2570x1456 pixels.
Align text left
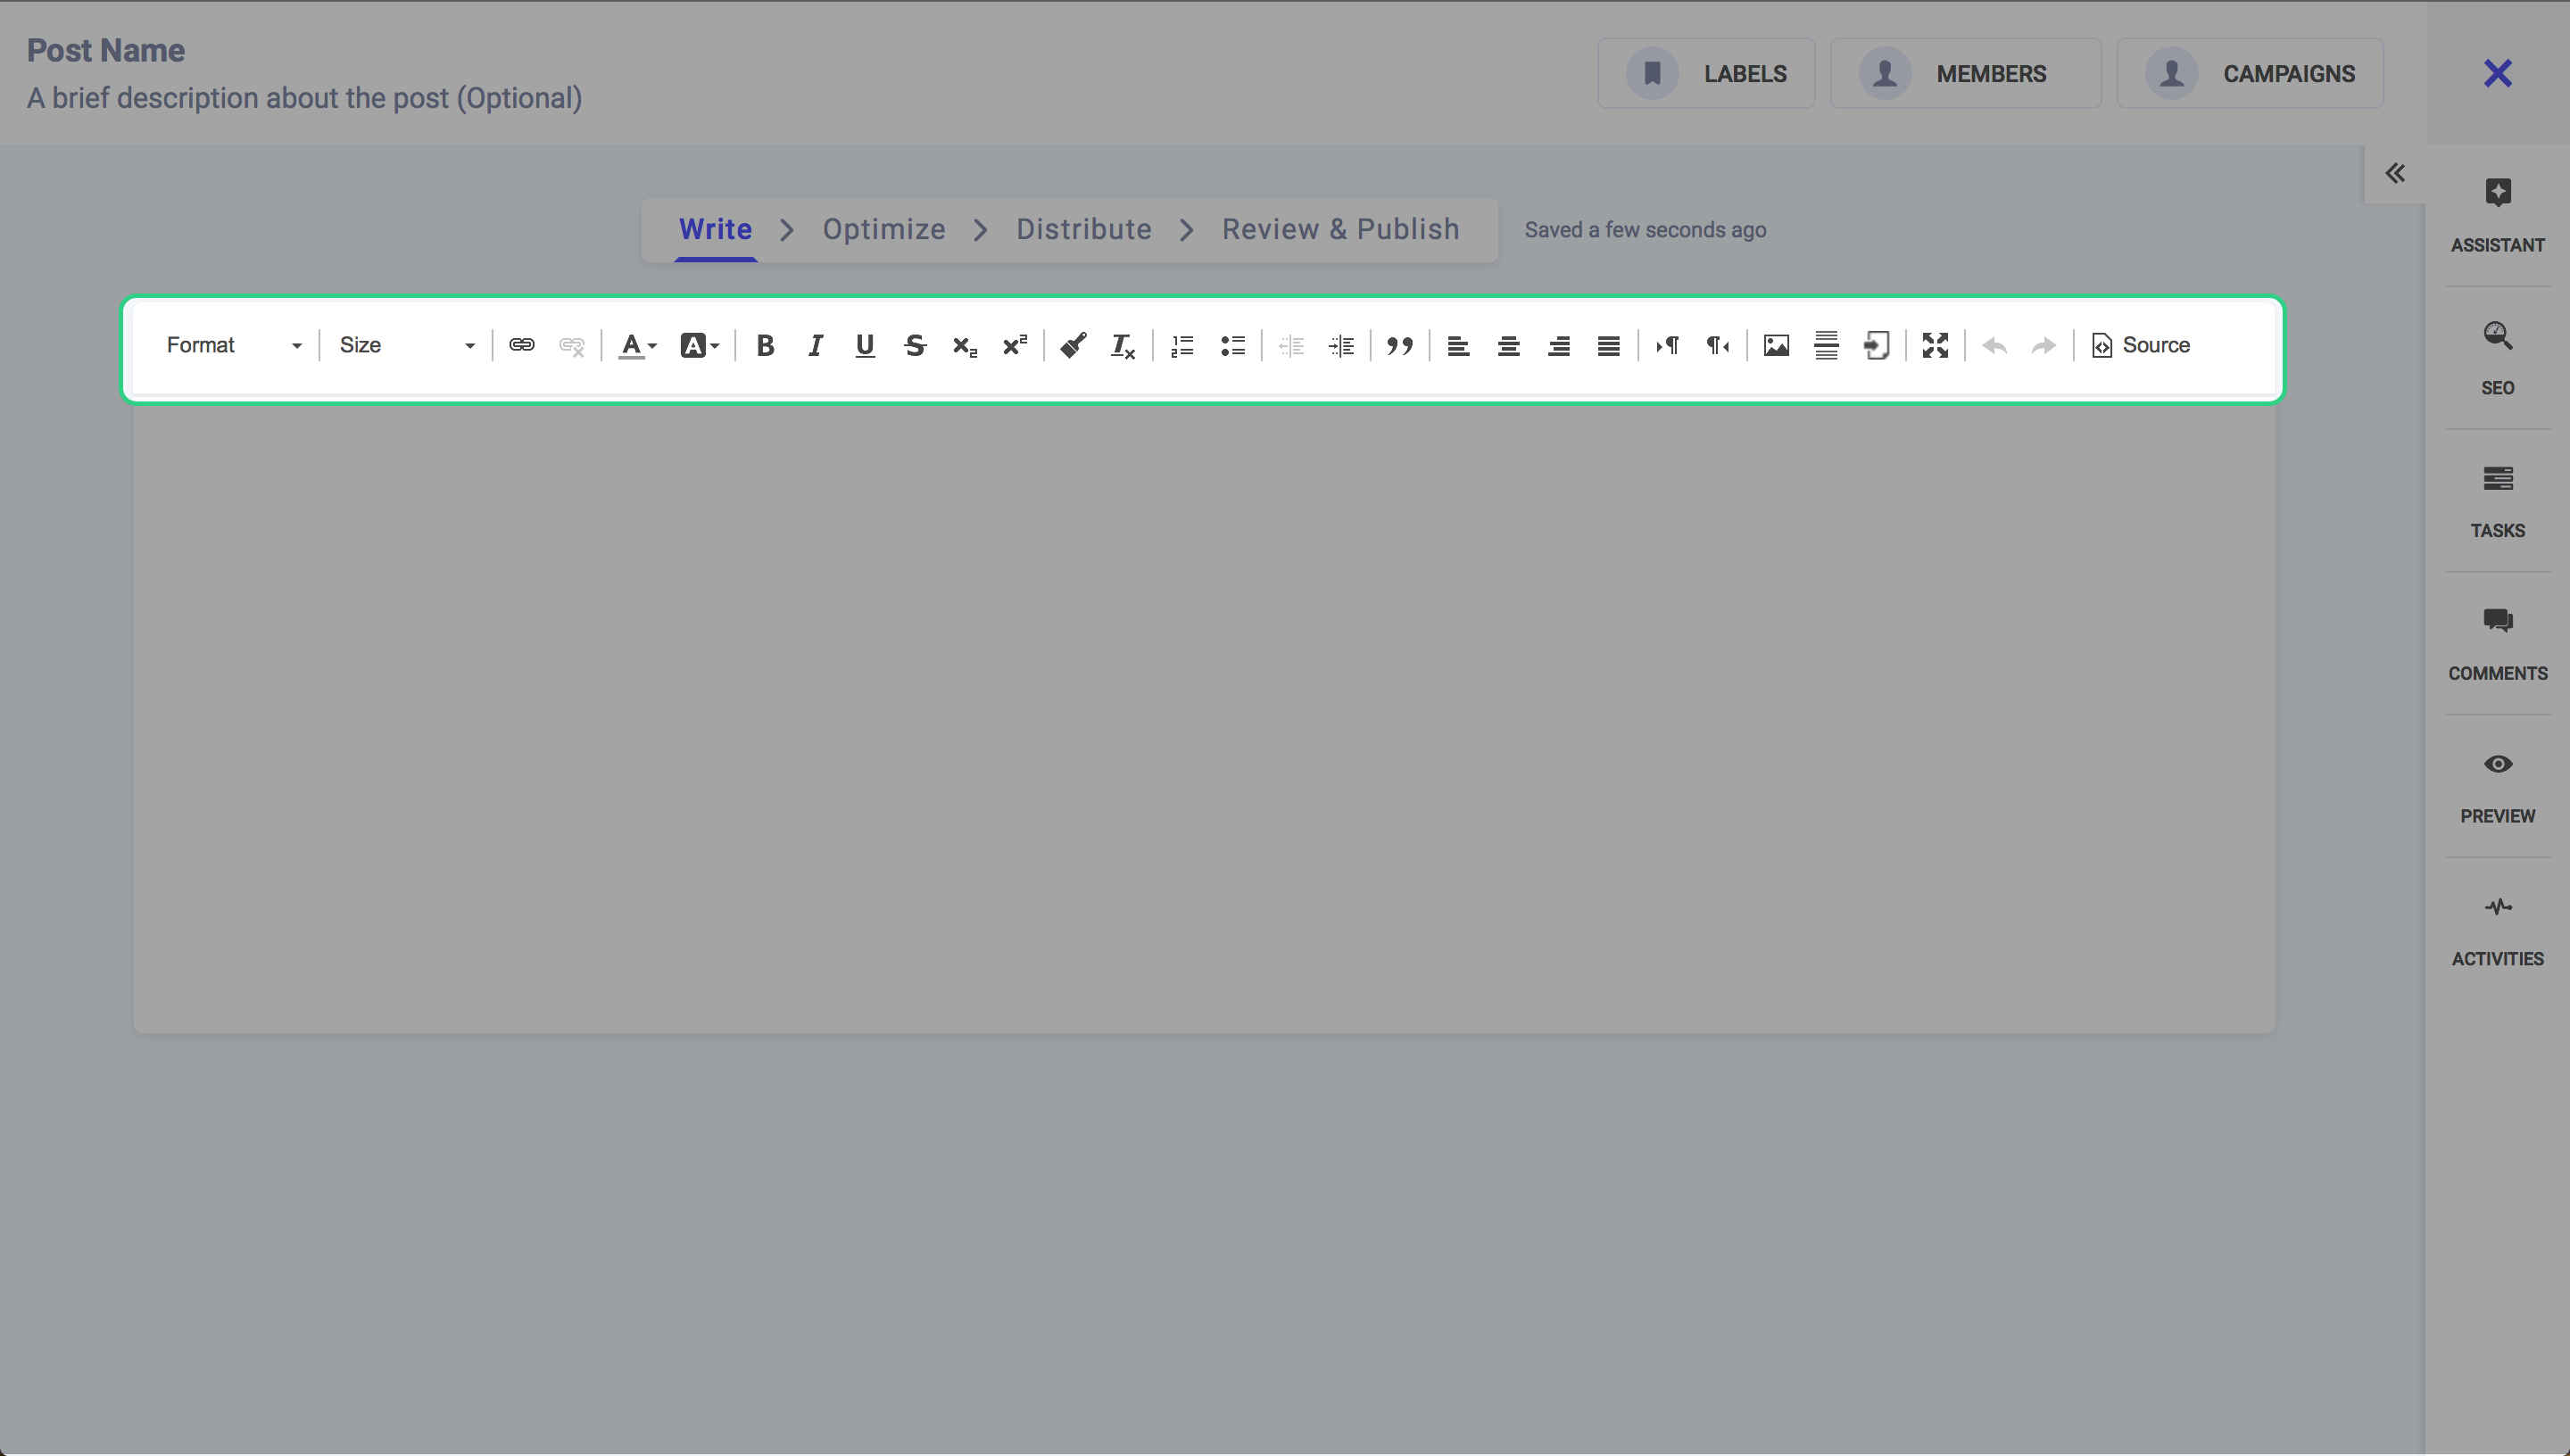click(x=1458, y=345)
